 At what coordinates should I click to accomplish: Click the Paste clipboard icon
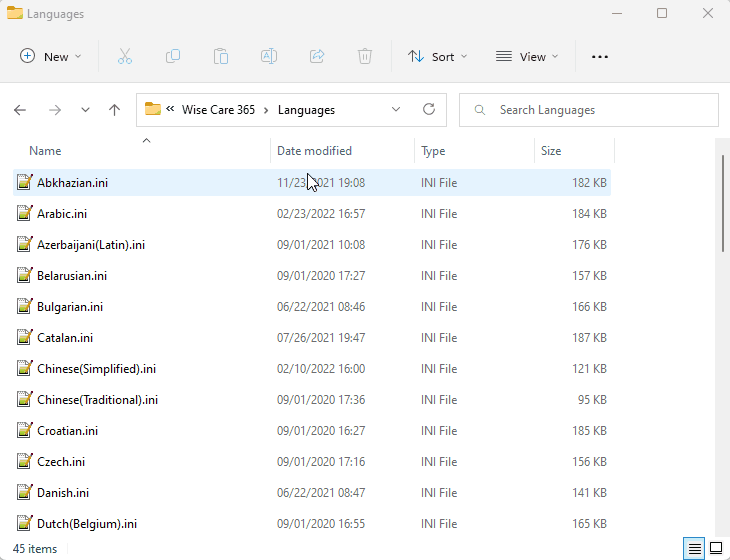221,56
